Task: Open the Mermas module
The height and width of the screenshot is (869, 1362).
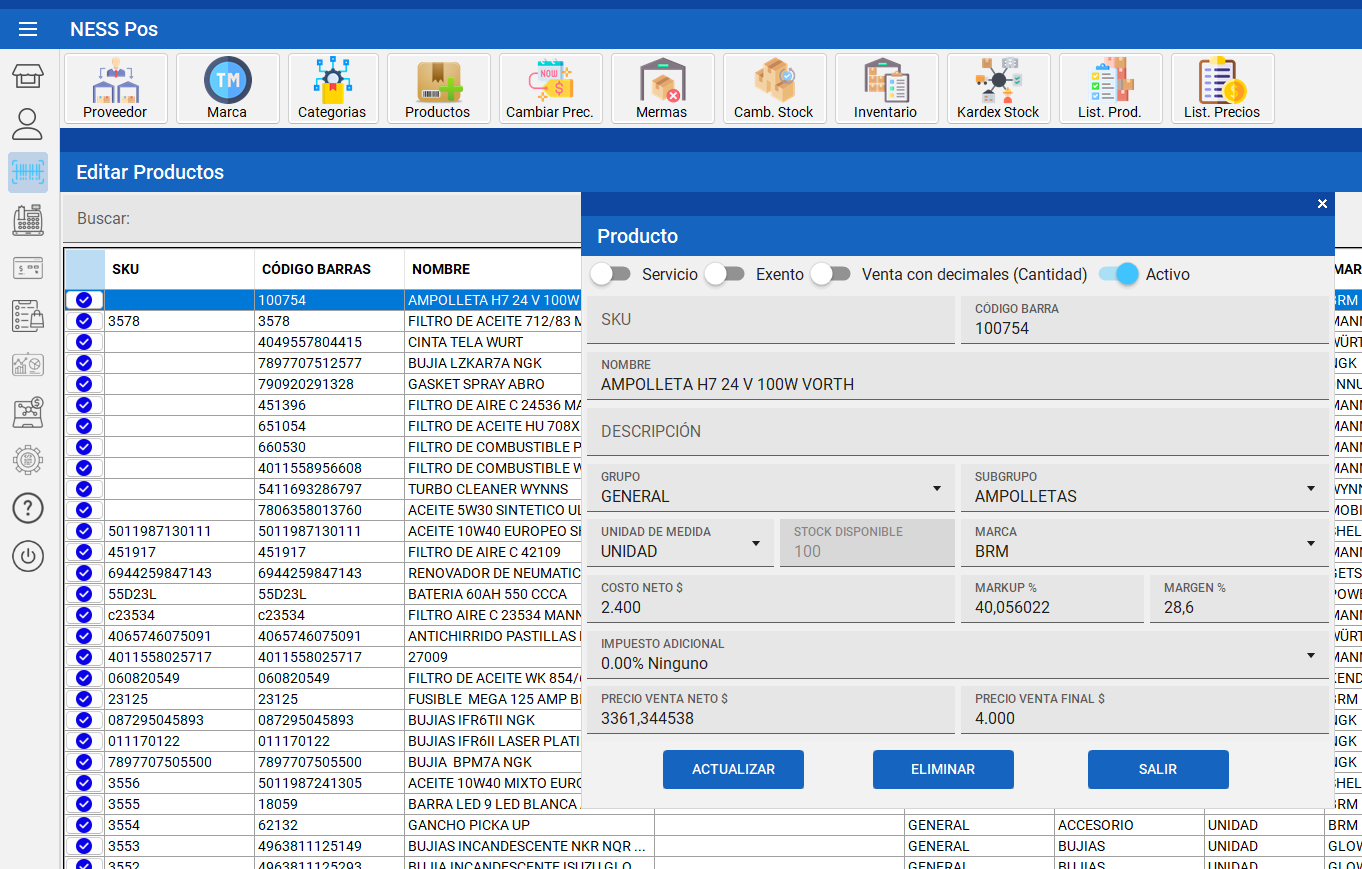Action: pos(662,89)
